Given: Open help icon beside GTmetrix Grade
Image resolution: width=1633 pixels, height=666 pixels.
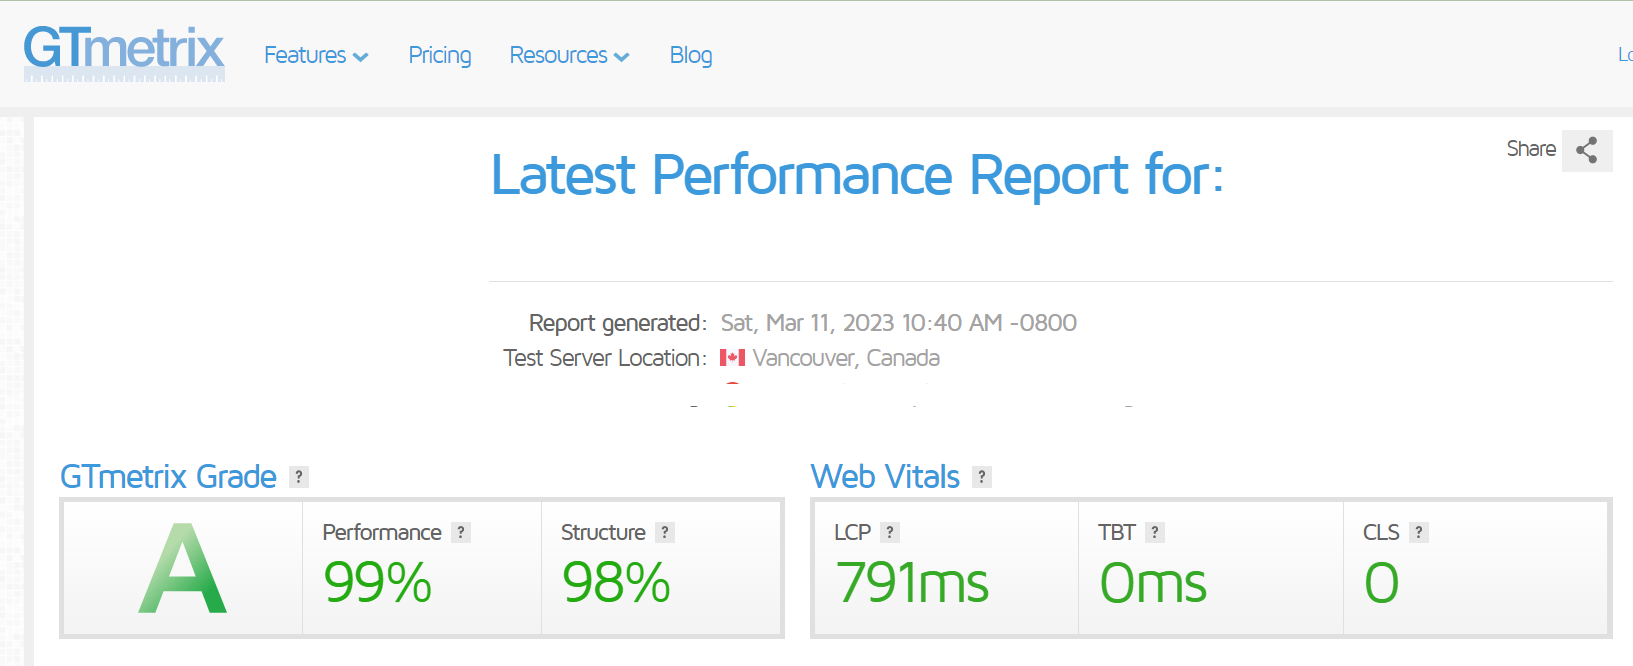Looking at the screenshot, I should (299, 477).
